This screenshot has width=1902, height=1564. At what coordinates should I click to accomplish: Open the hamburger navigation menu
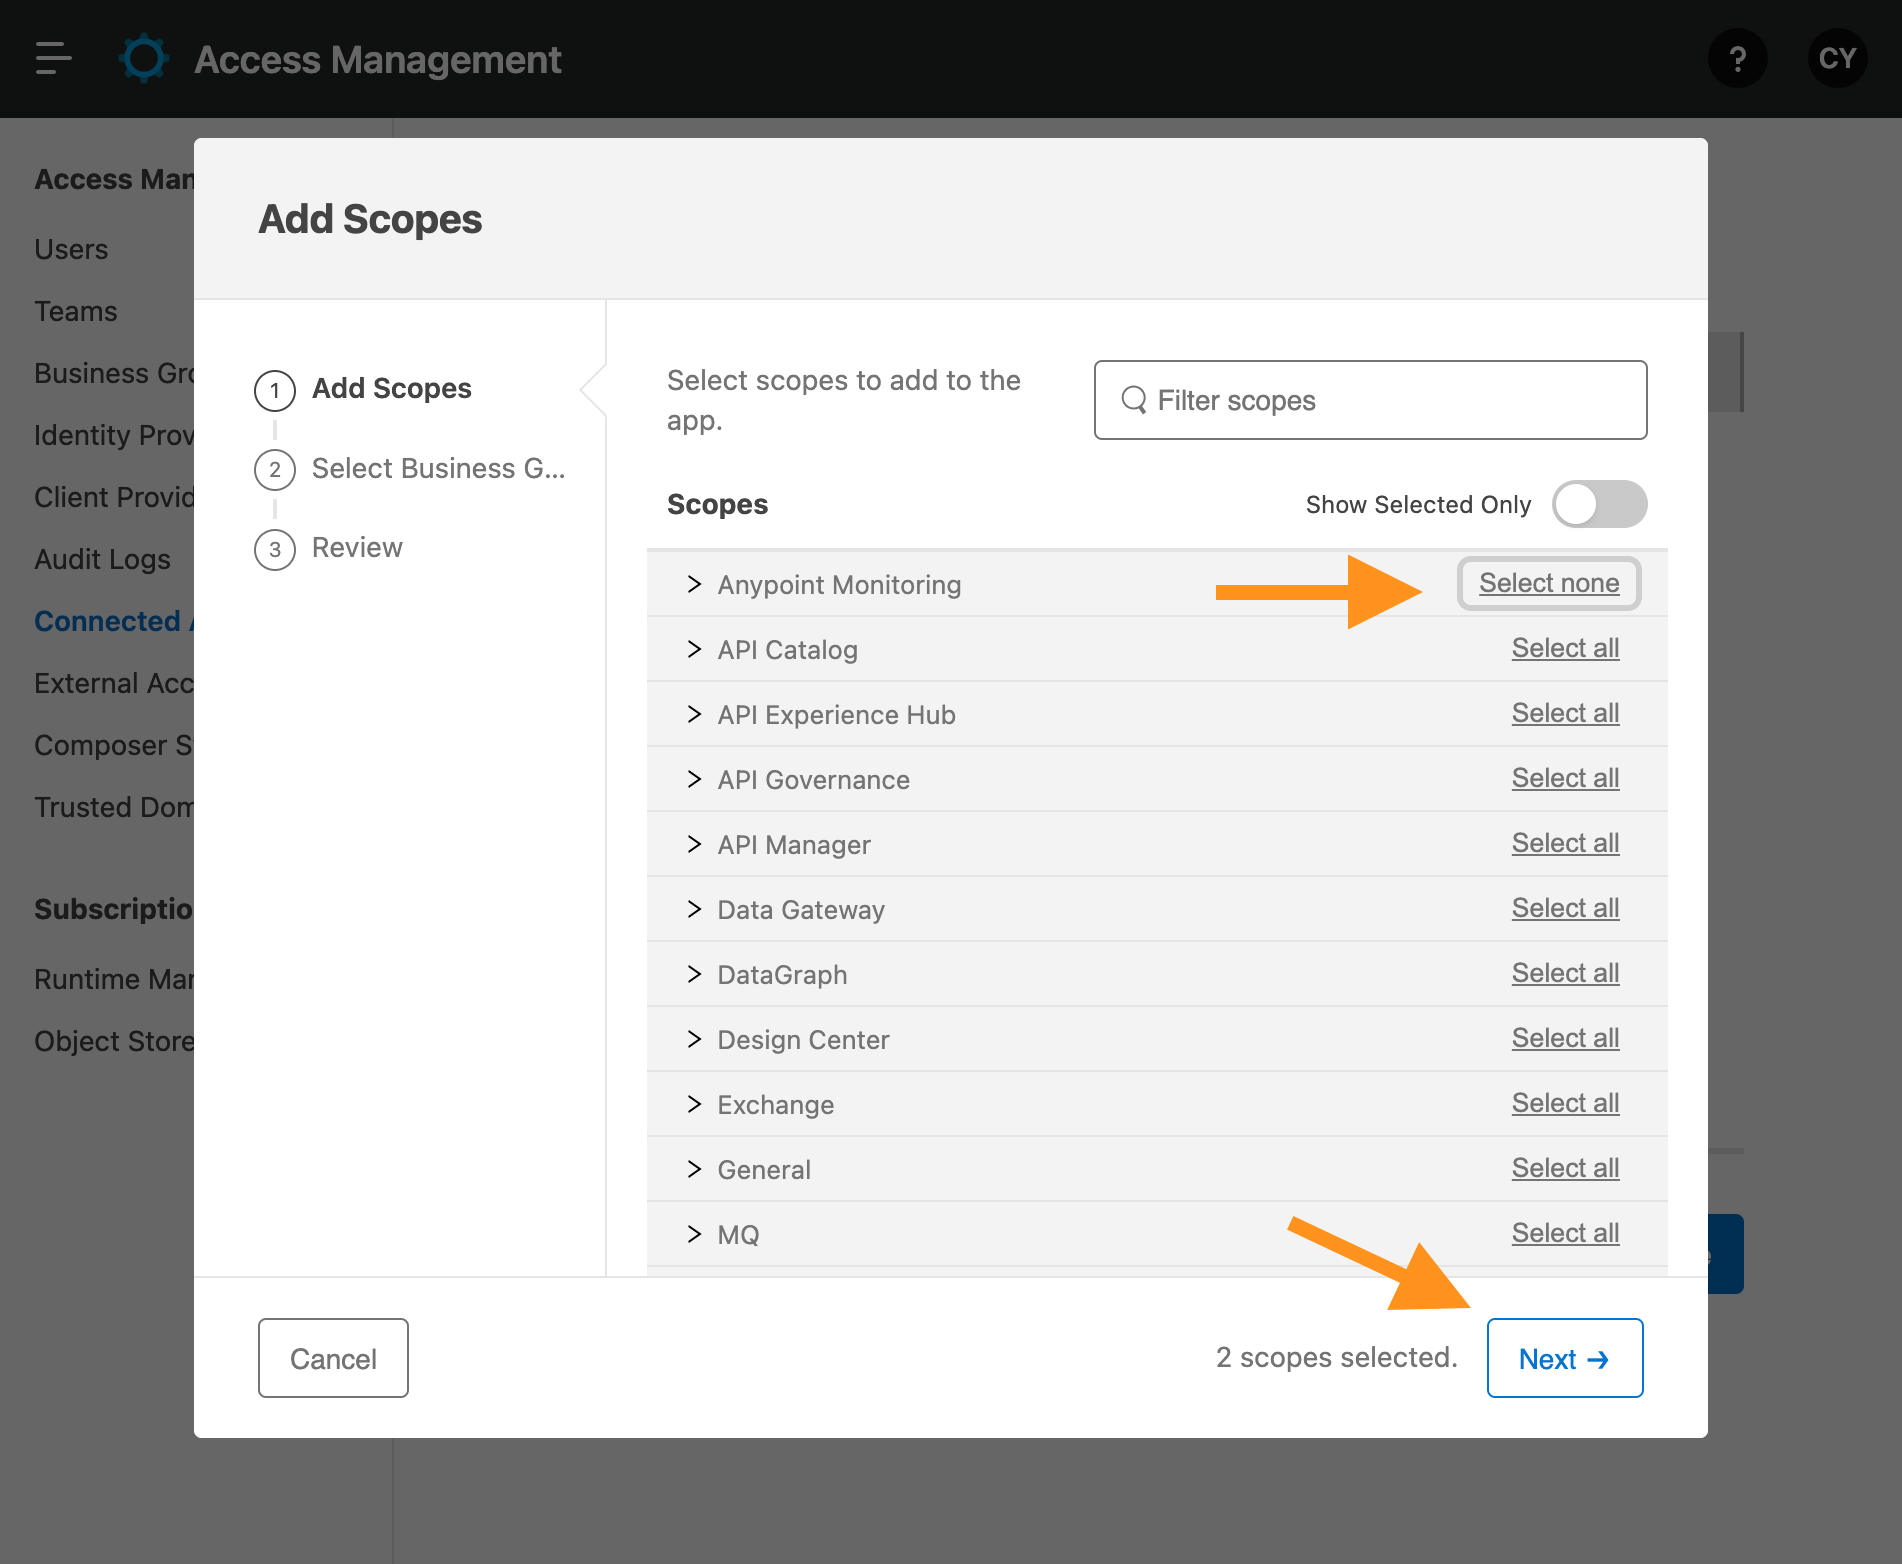click(x=53, y=58)
